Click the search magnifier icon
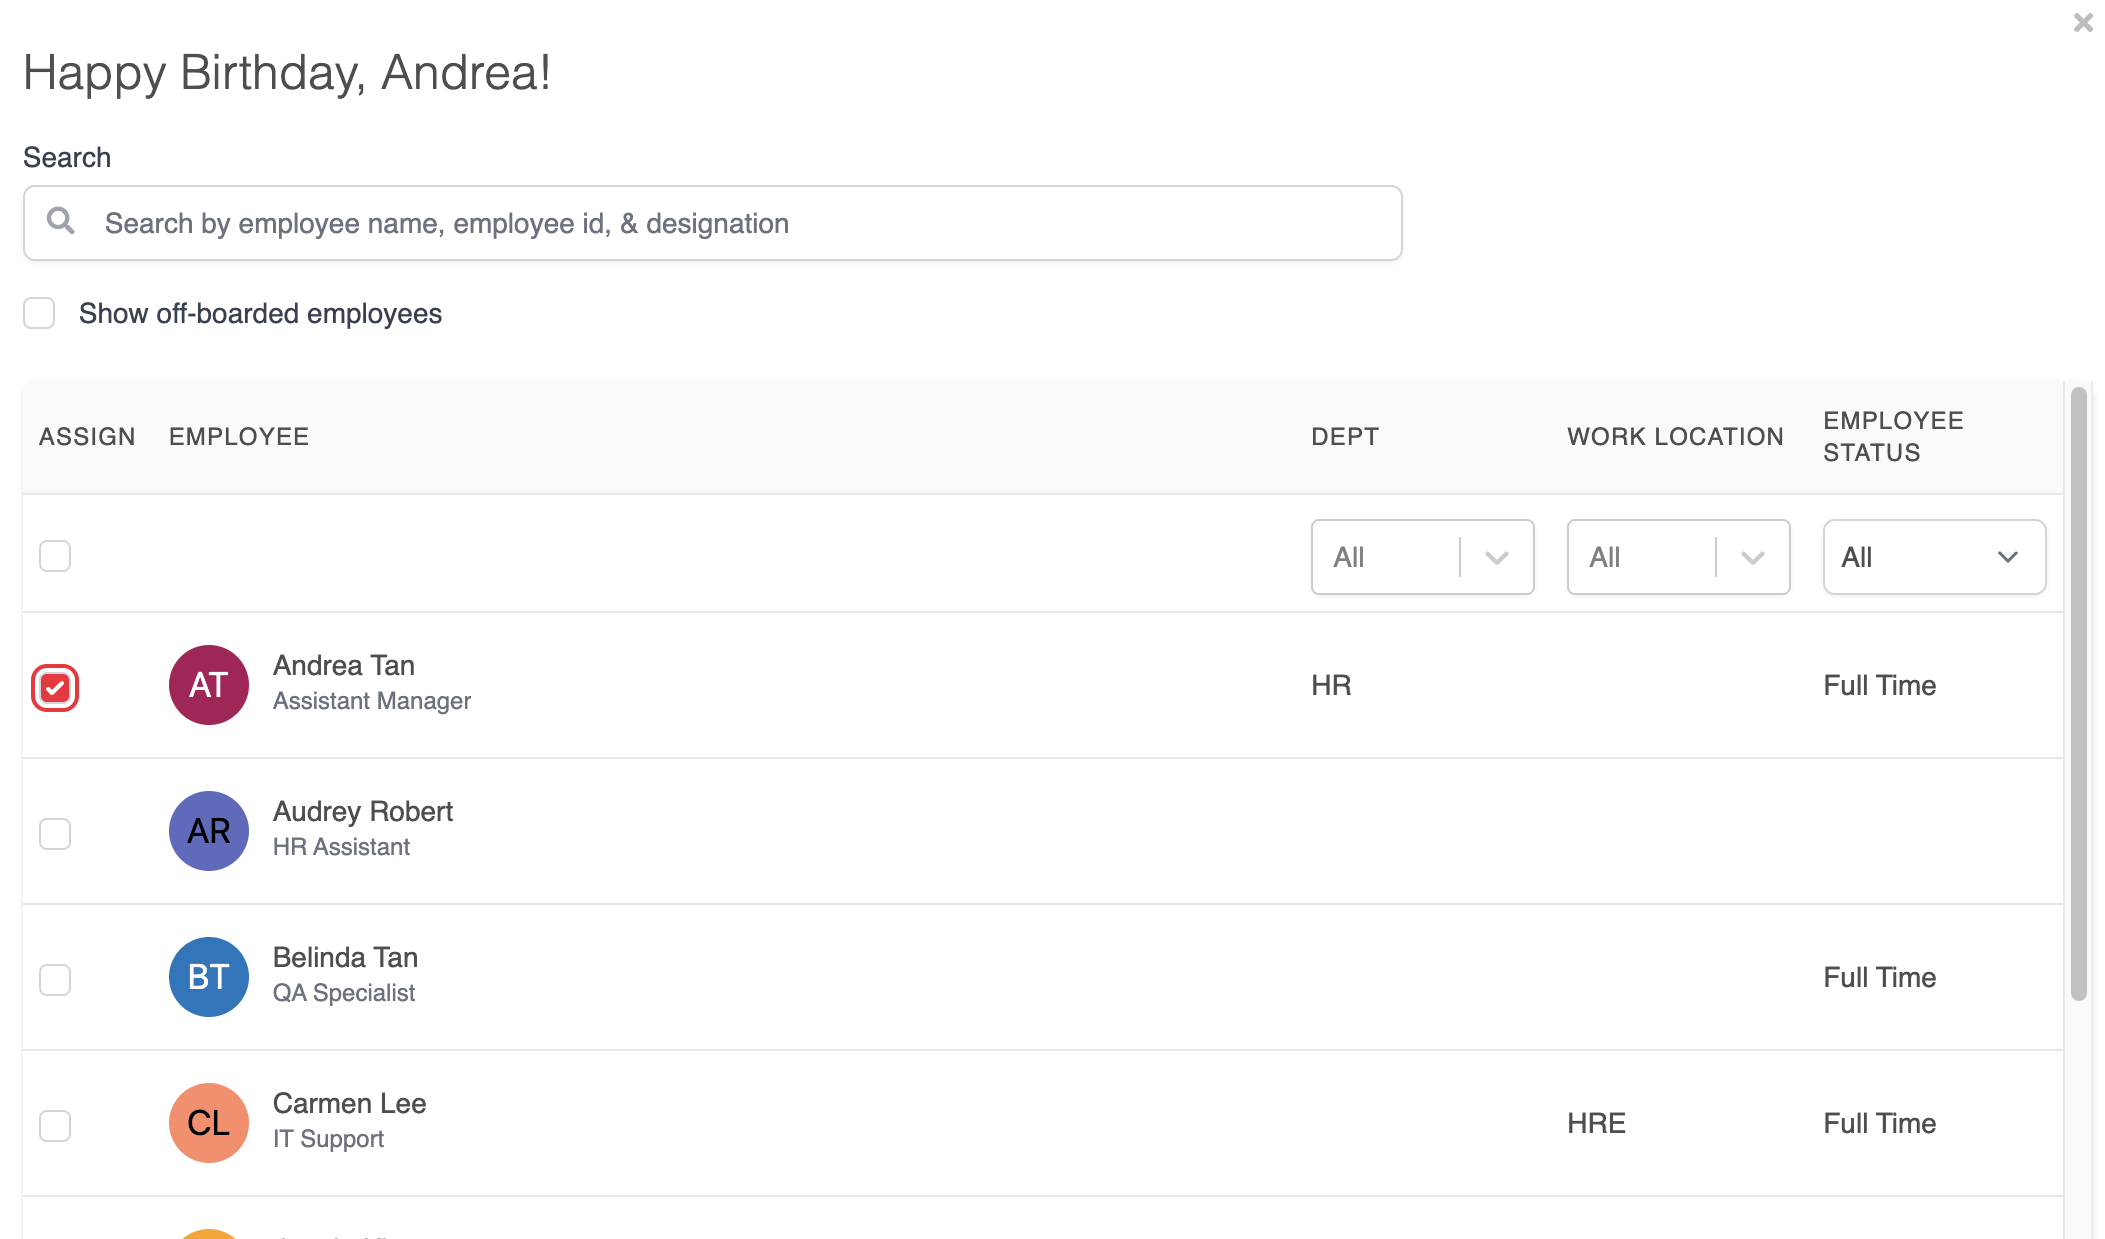 click(61, 221)
